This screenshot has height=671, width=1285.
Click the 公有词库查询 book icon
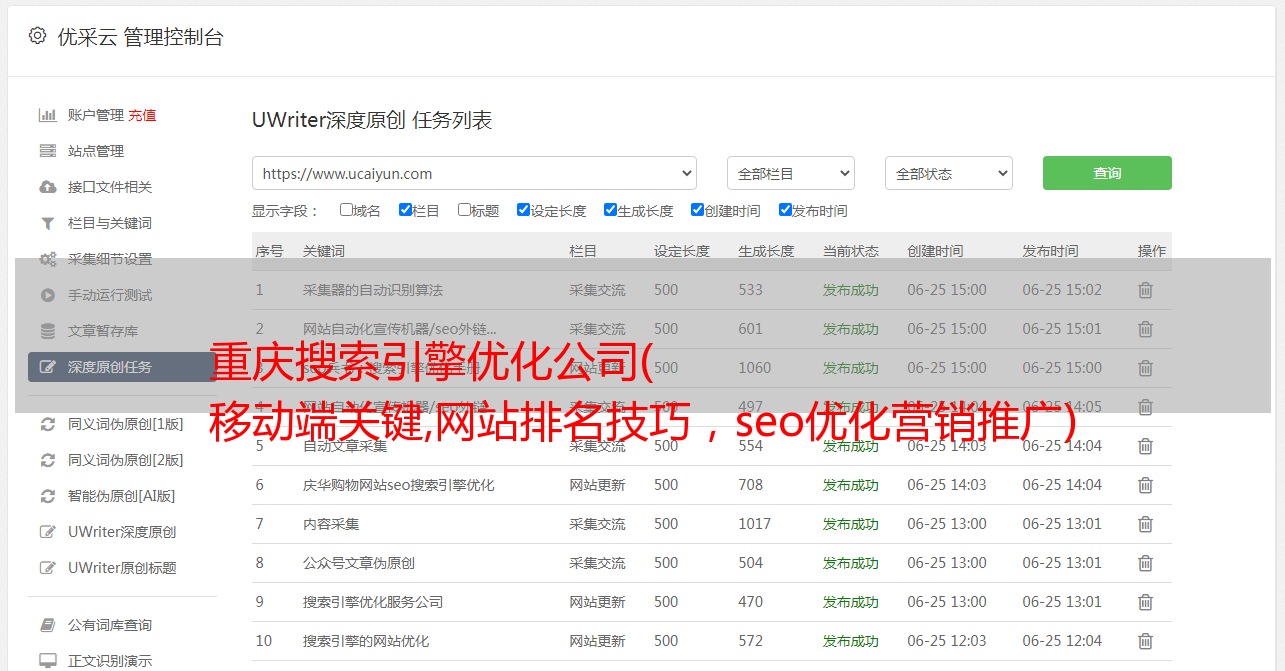click(x=47, y=625)
